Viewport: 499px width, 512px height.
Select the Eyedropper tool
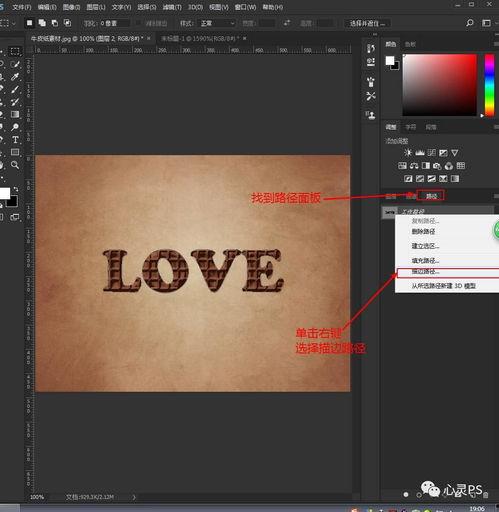point(15,77)
